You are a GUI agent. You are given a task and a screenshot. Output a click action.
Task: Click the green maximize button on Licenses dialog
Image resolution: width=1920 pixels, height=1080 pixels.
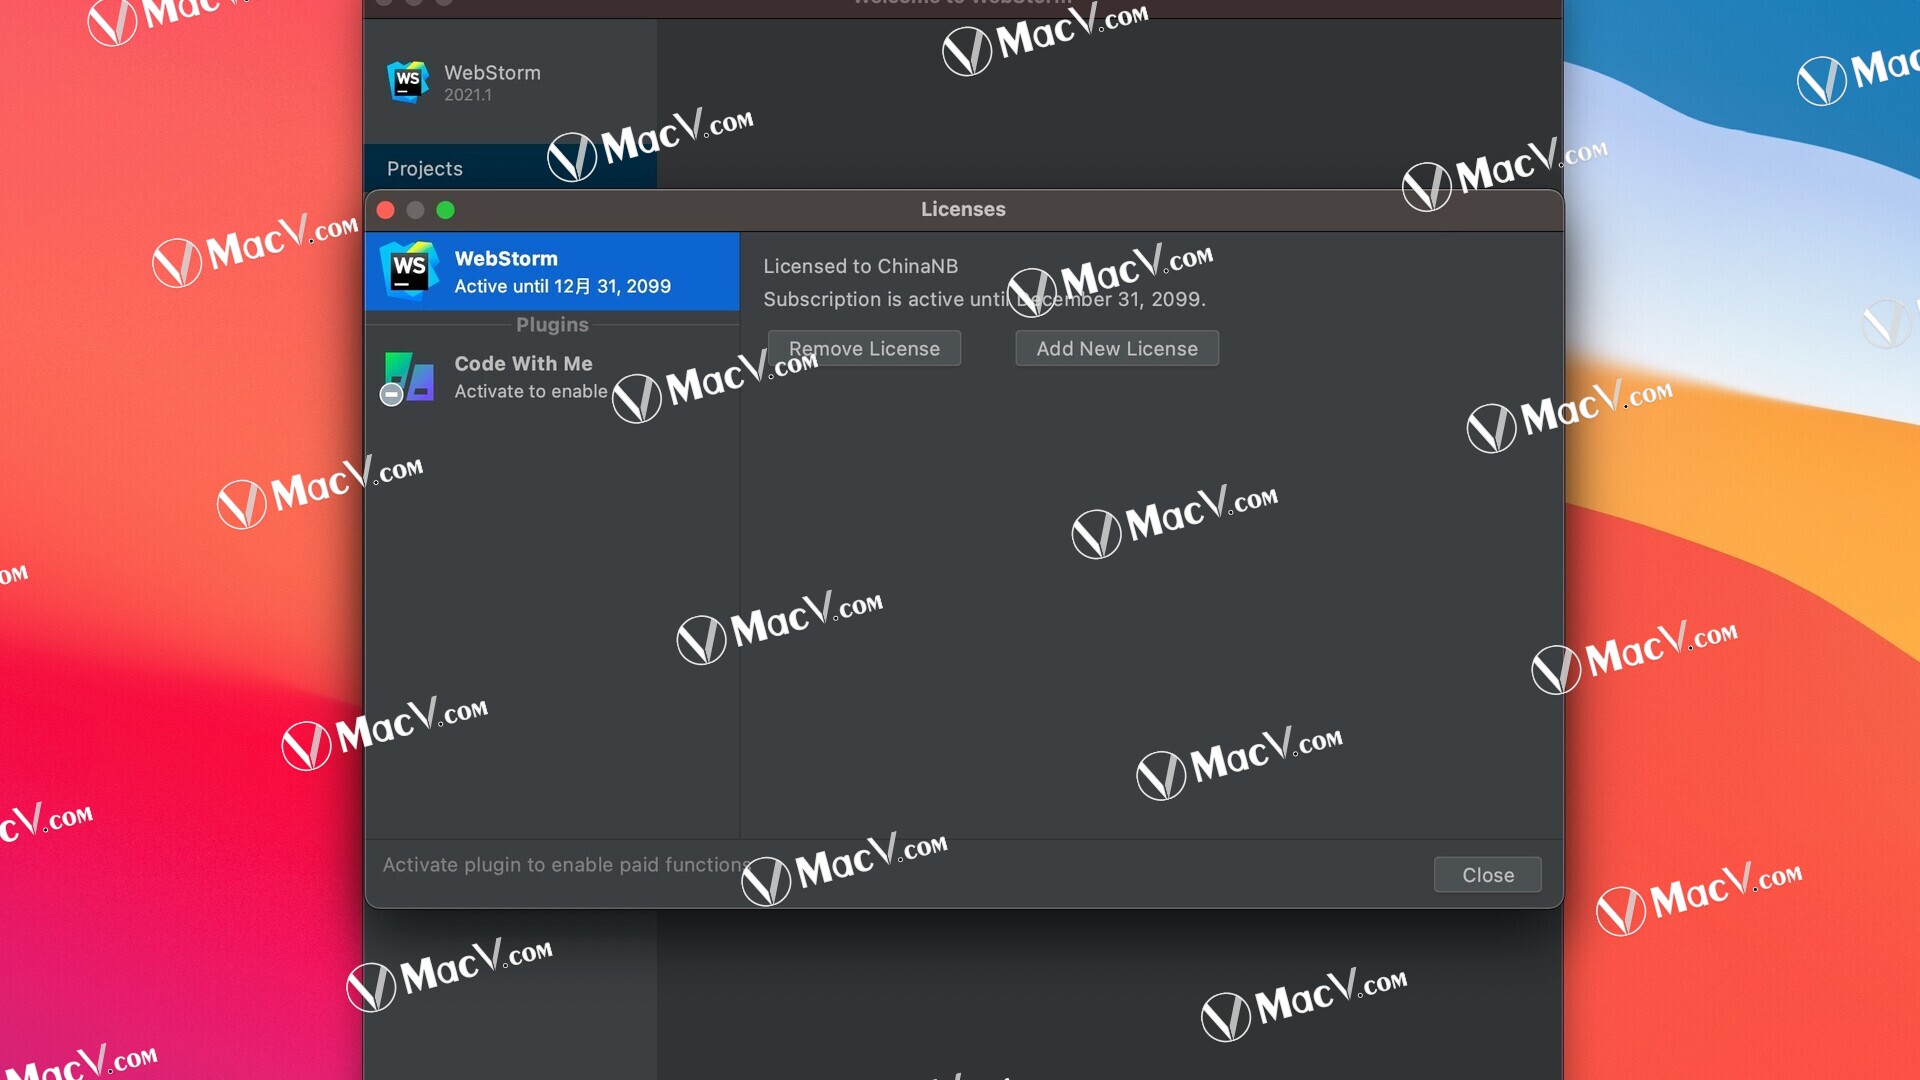click(444, 210)
